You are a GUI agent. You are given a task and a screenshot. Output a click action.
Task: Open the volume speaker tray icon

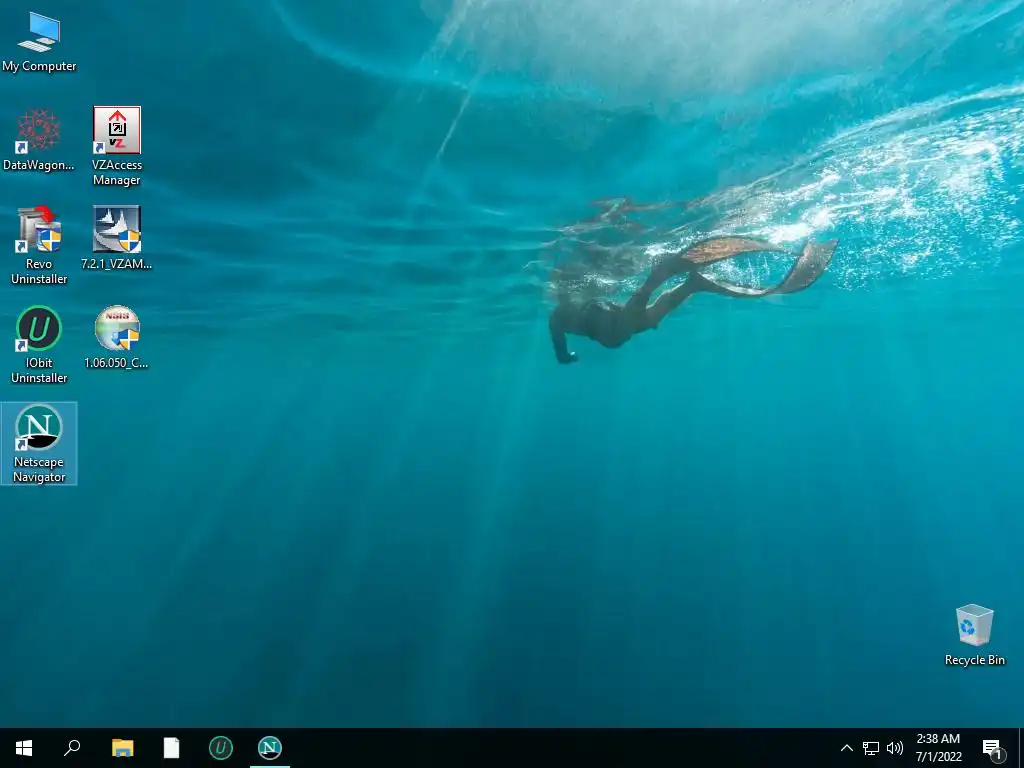[895, 748]
